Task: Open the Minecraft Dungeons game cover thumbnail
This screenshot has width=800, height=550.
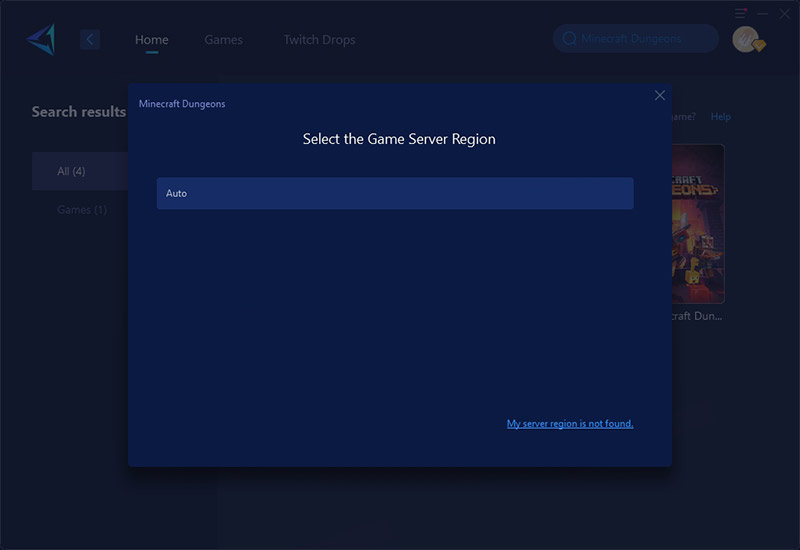Action: coord(698,224)
